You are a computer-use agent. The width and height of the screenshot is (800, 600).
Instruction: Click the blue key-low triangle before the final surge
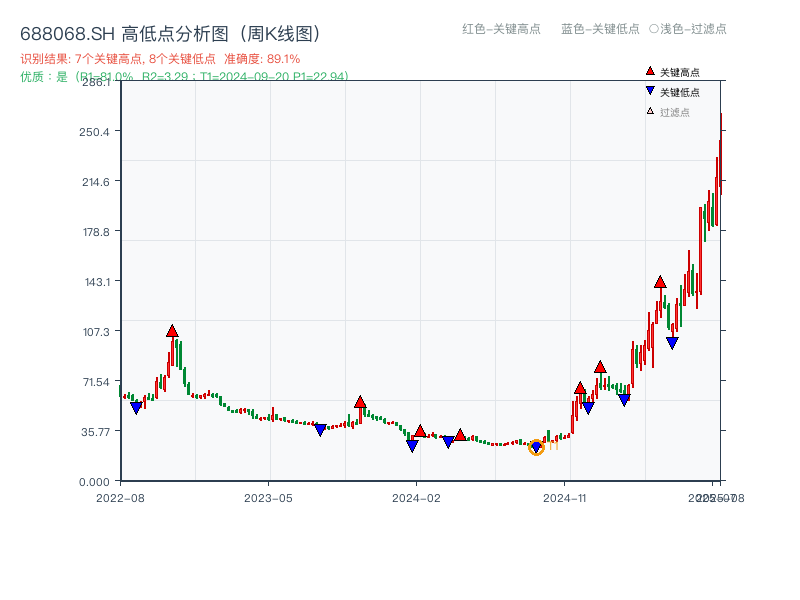pos(672,341)
